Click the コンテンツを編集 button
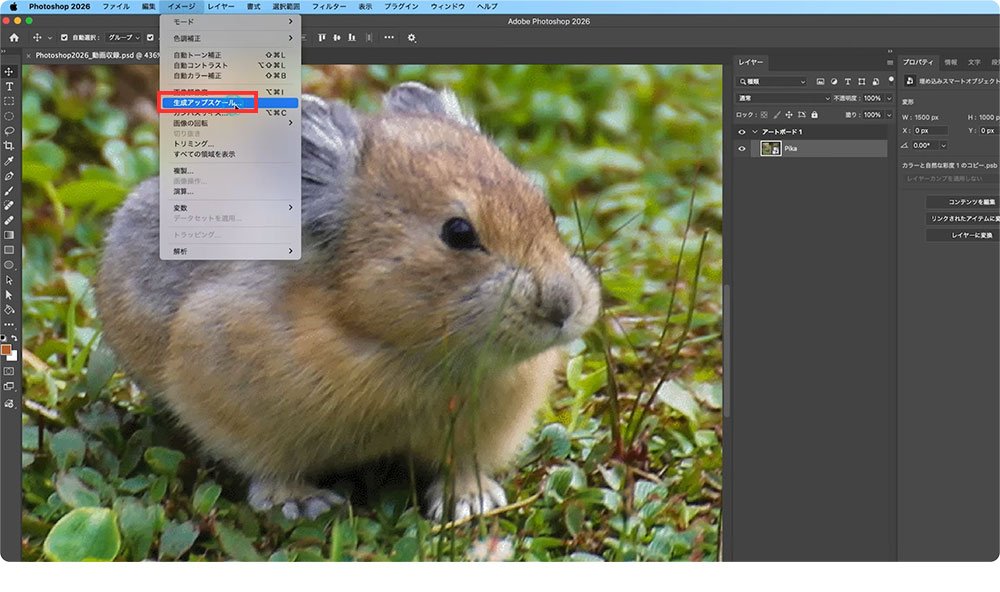1000x592 pixels. pyautogui.click(x=961, y=202)
